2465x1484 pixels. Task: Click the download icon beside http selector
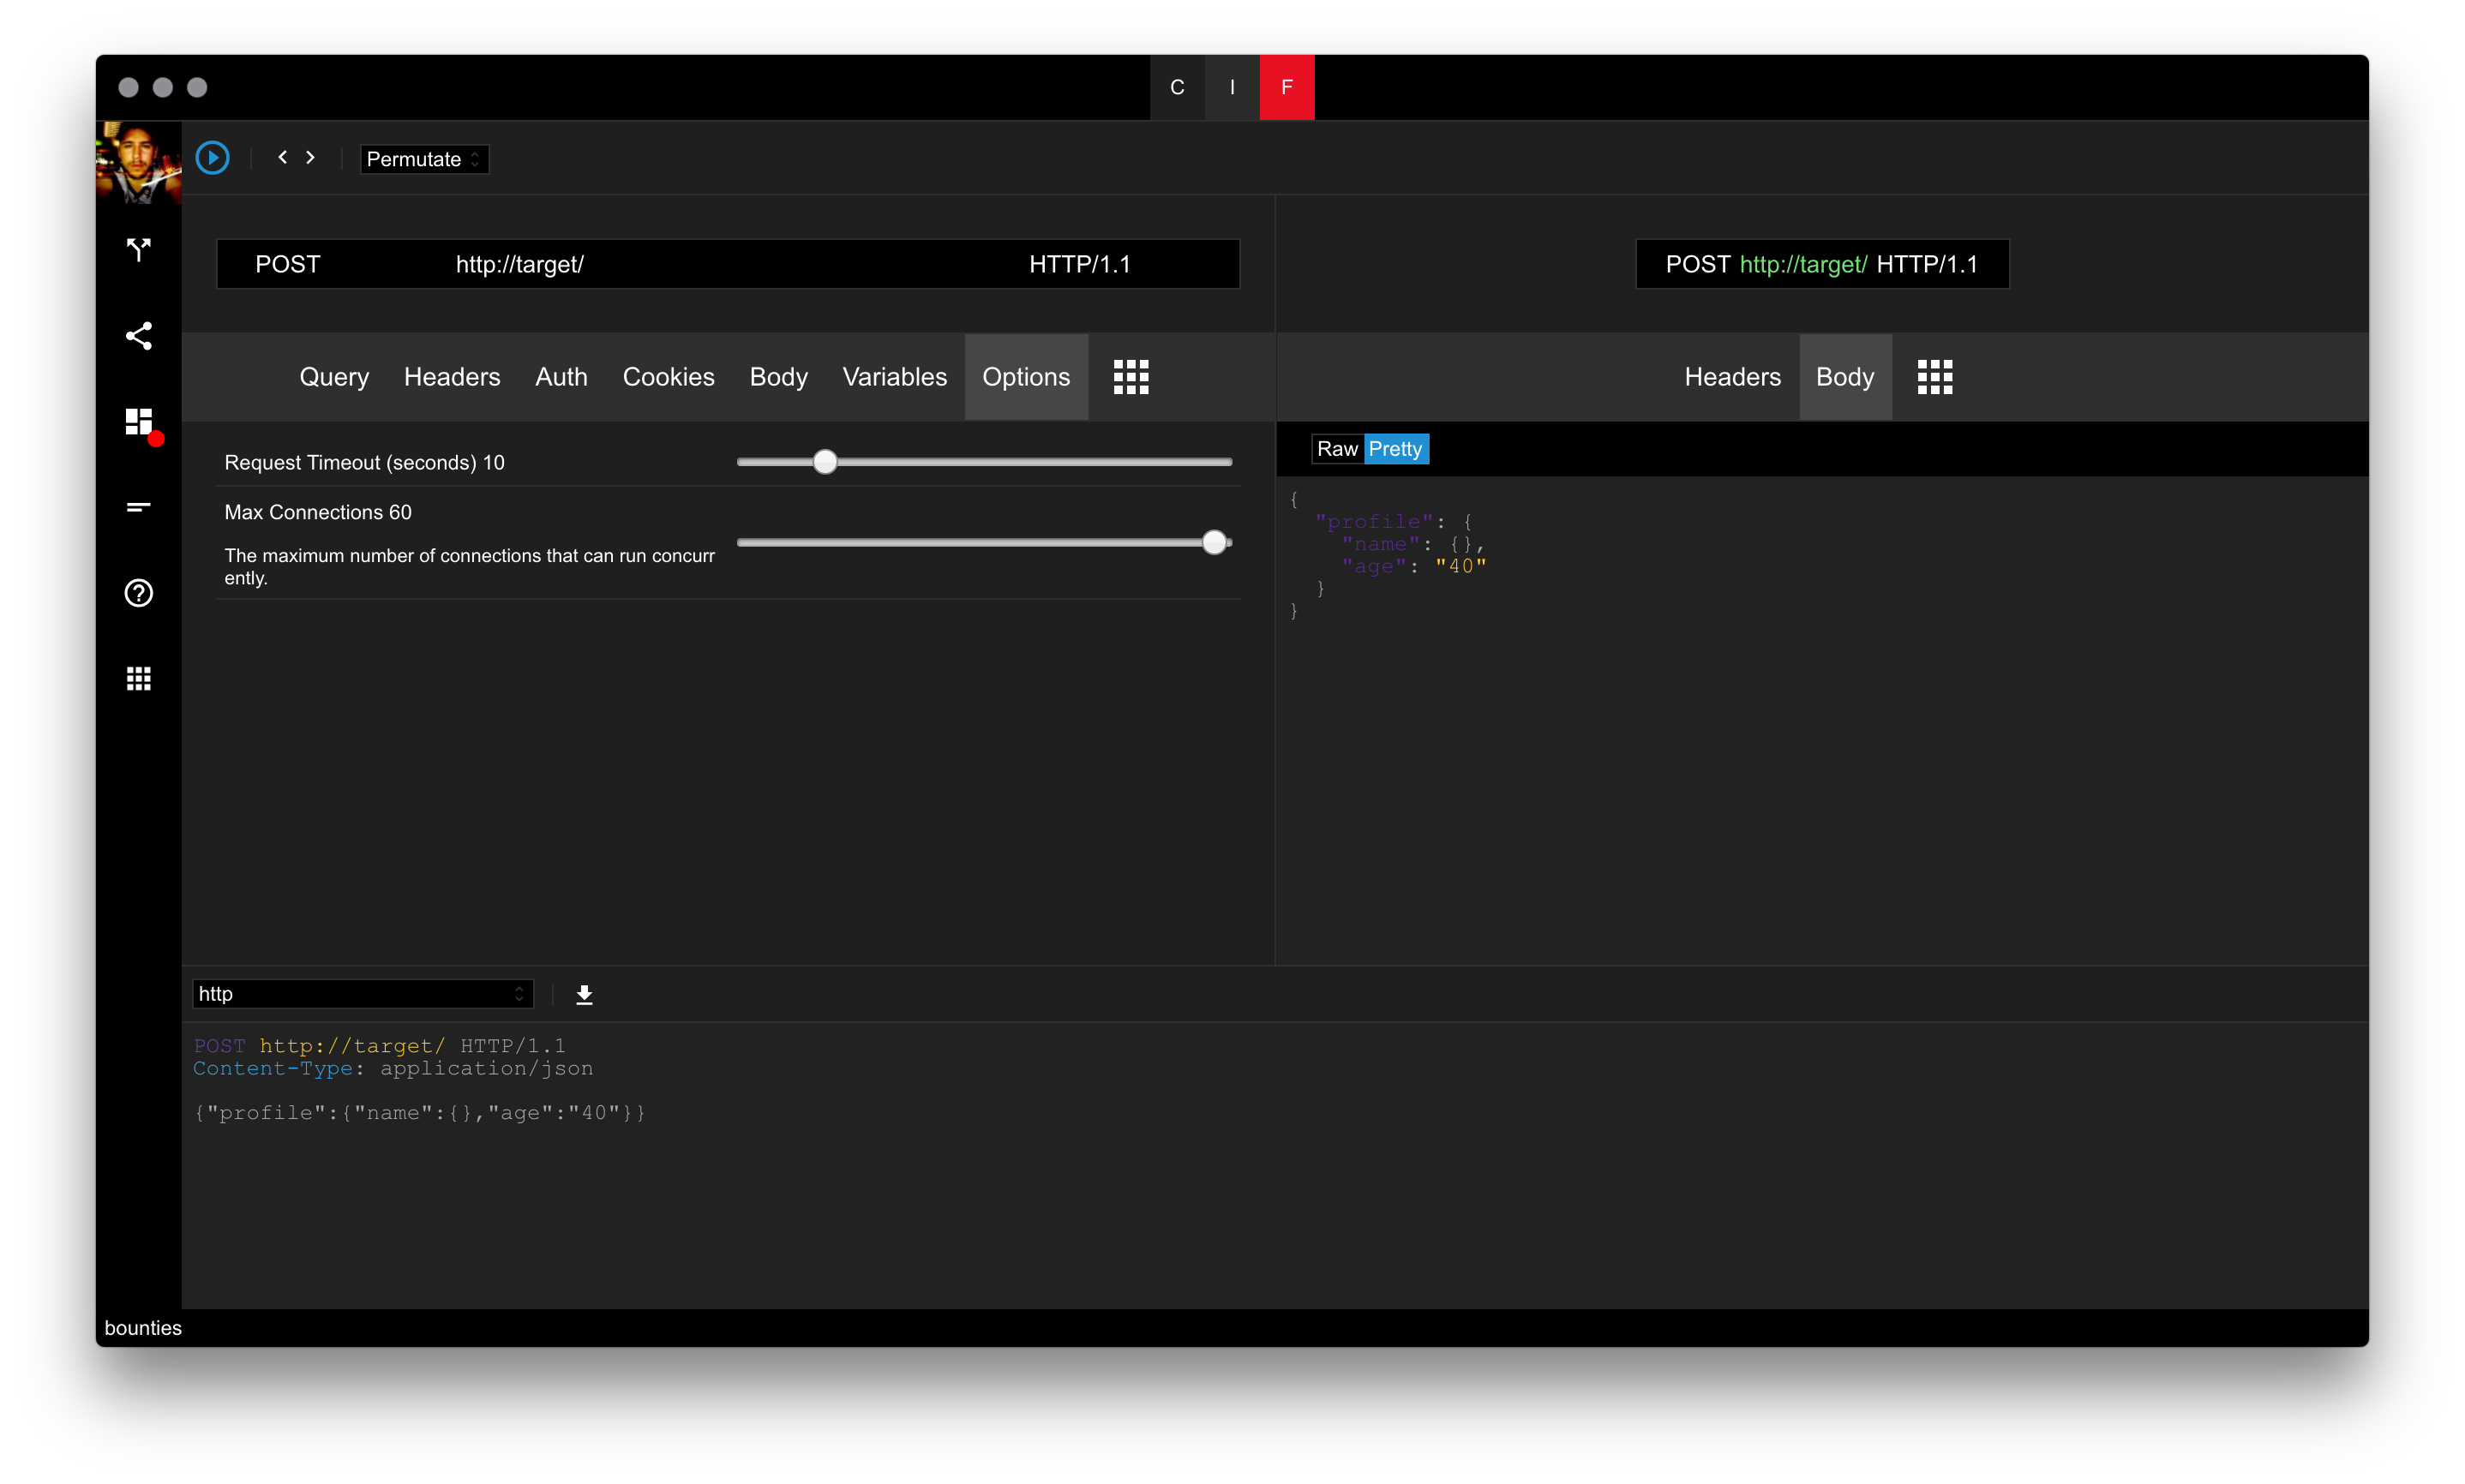click(585, 994)
